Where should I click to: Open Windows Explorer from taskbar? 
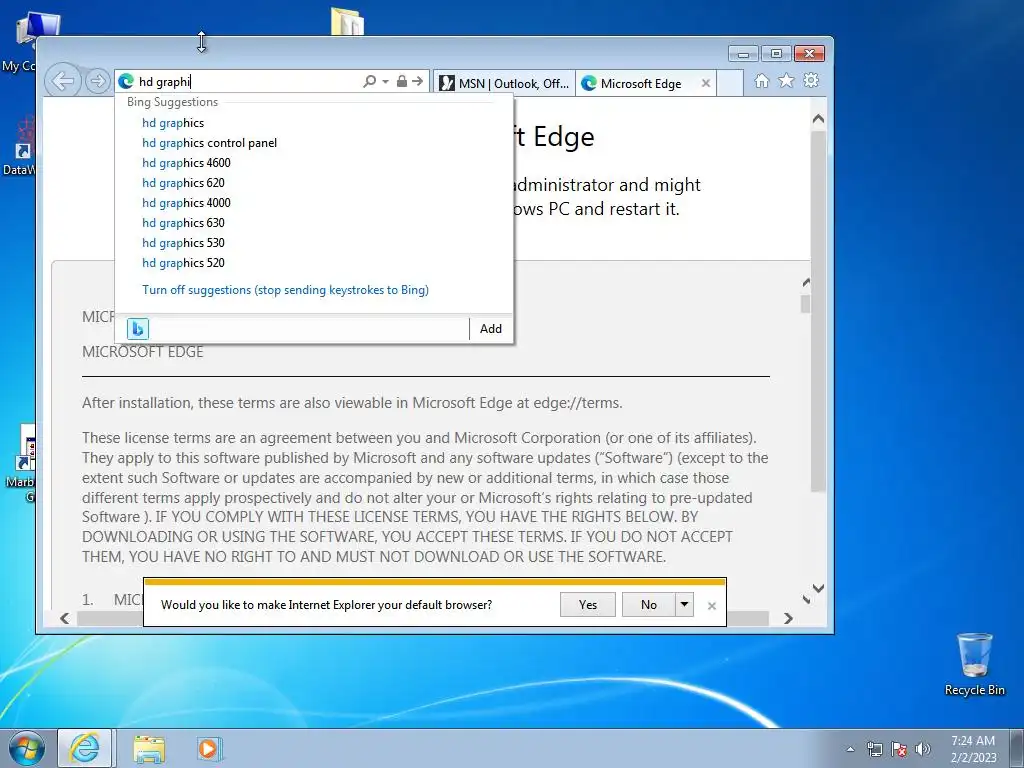(x=149, y=748)
